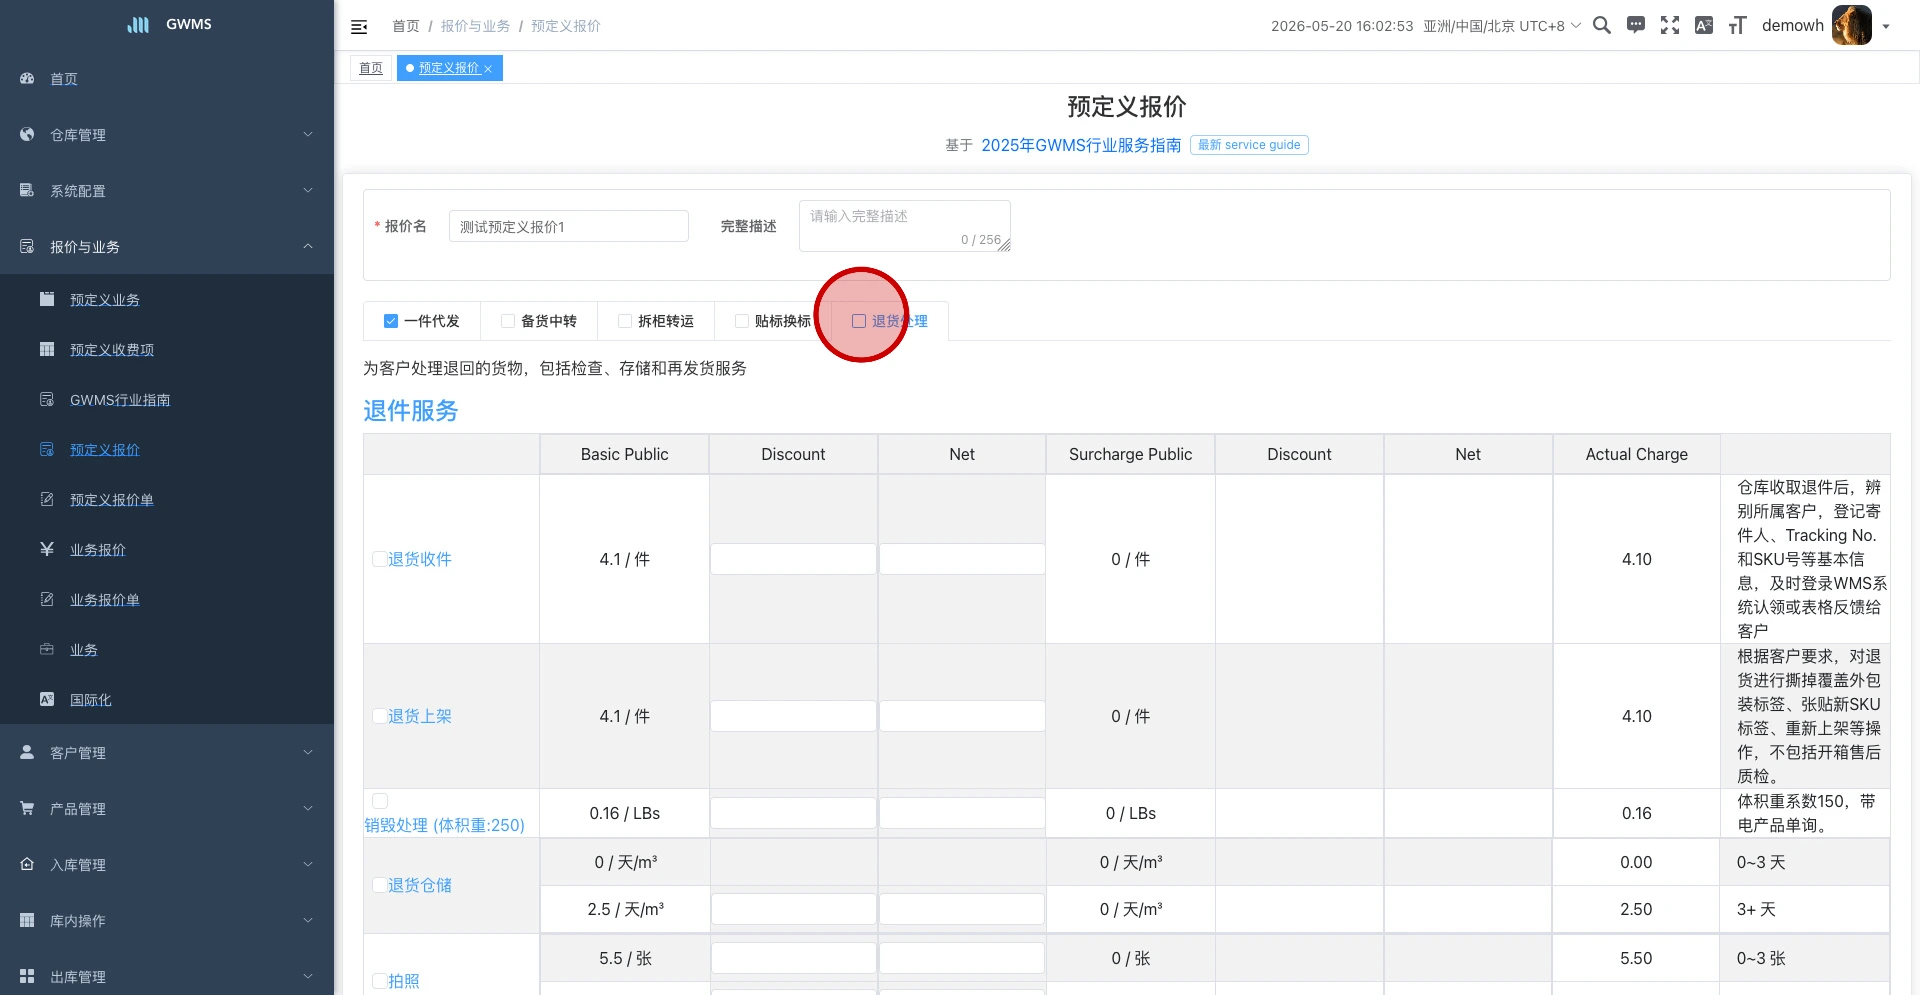
Task: Open the 业务报价 sidebar menu item
Action: pyautogui.click(x=167, y=549)
